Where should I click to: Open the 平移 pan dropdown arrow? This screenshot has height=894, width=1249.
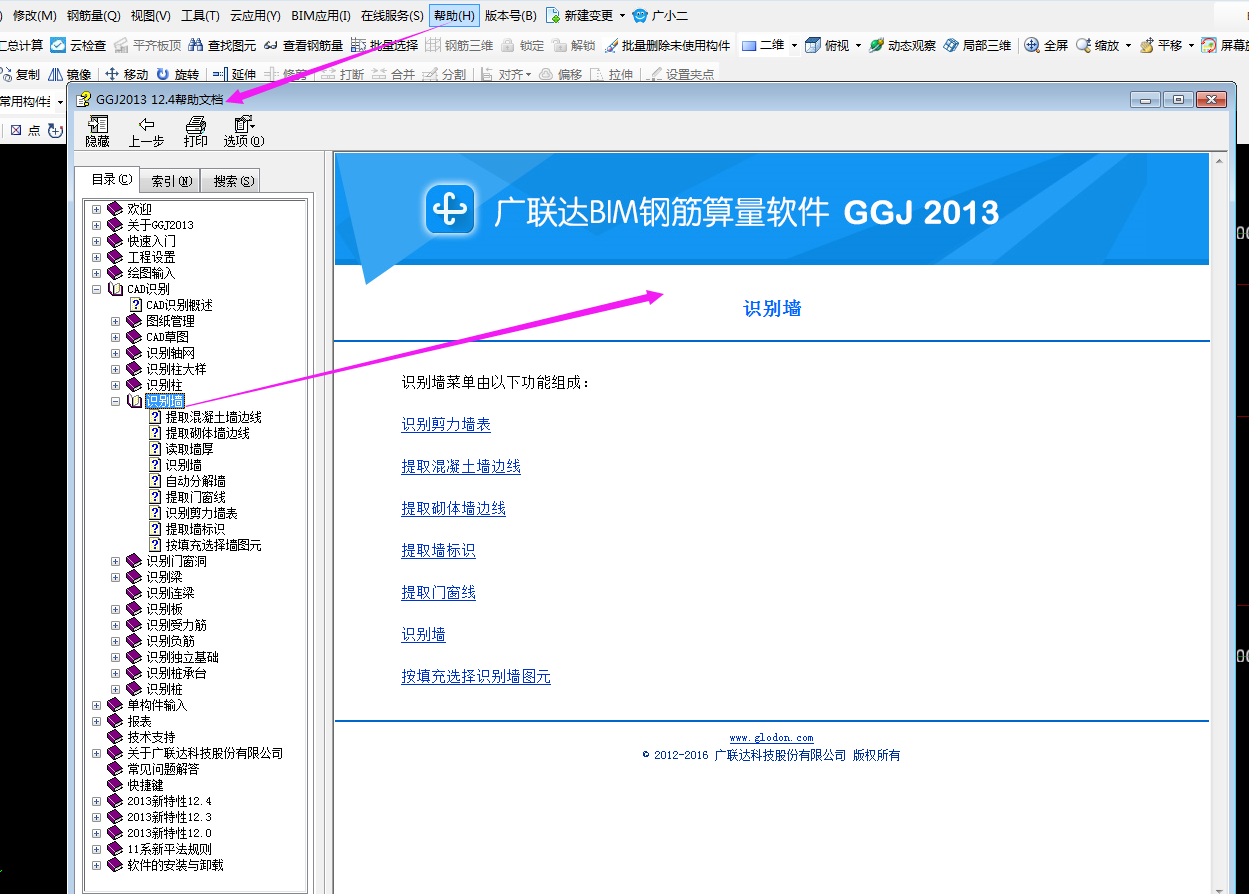tap(1191, 45)
